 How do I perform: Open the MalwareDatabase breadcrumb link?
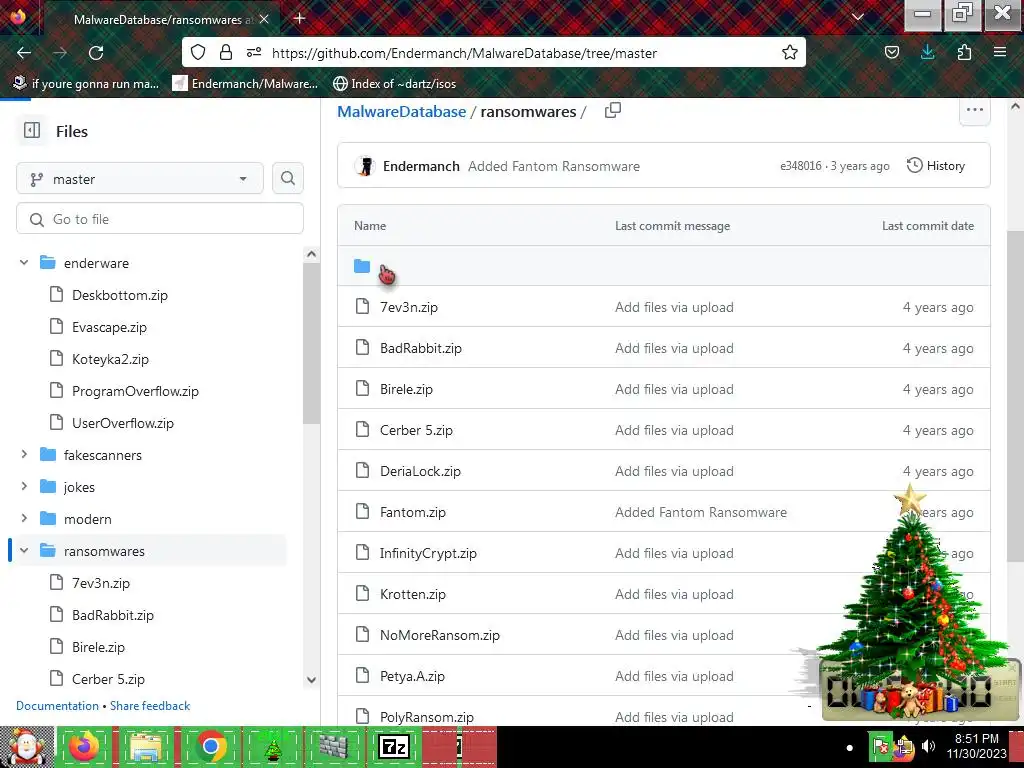(x=402, y=112)
